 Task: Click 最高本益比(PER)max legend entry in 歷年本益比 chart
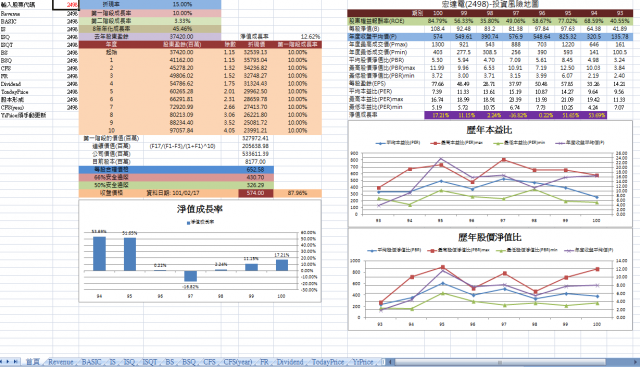pos(457,143)
